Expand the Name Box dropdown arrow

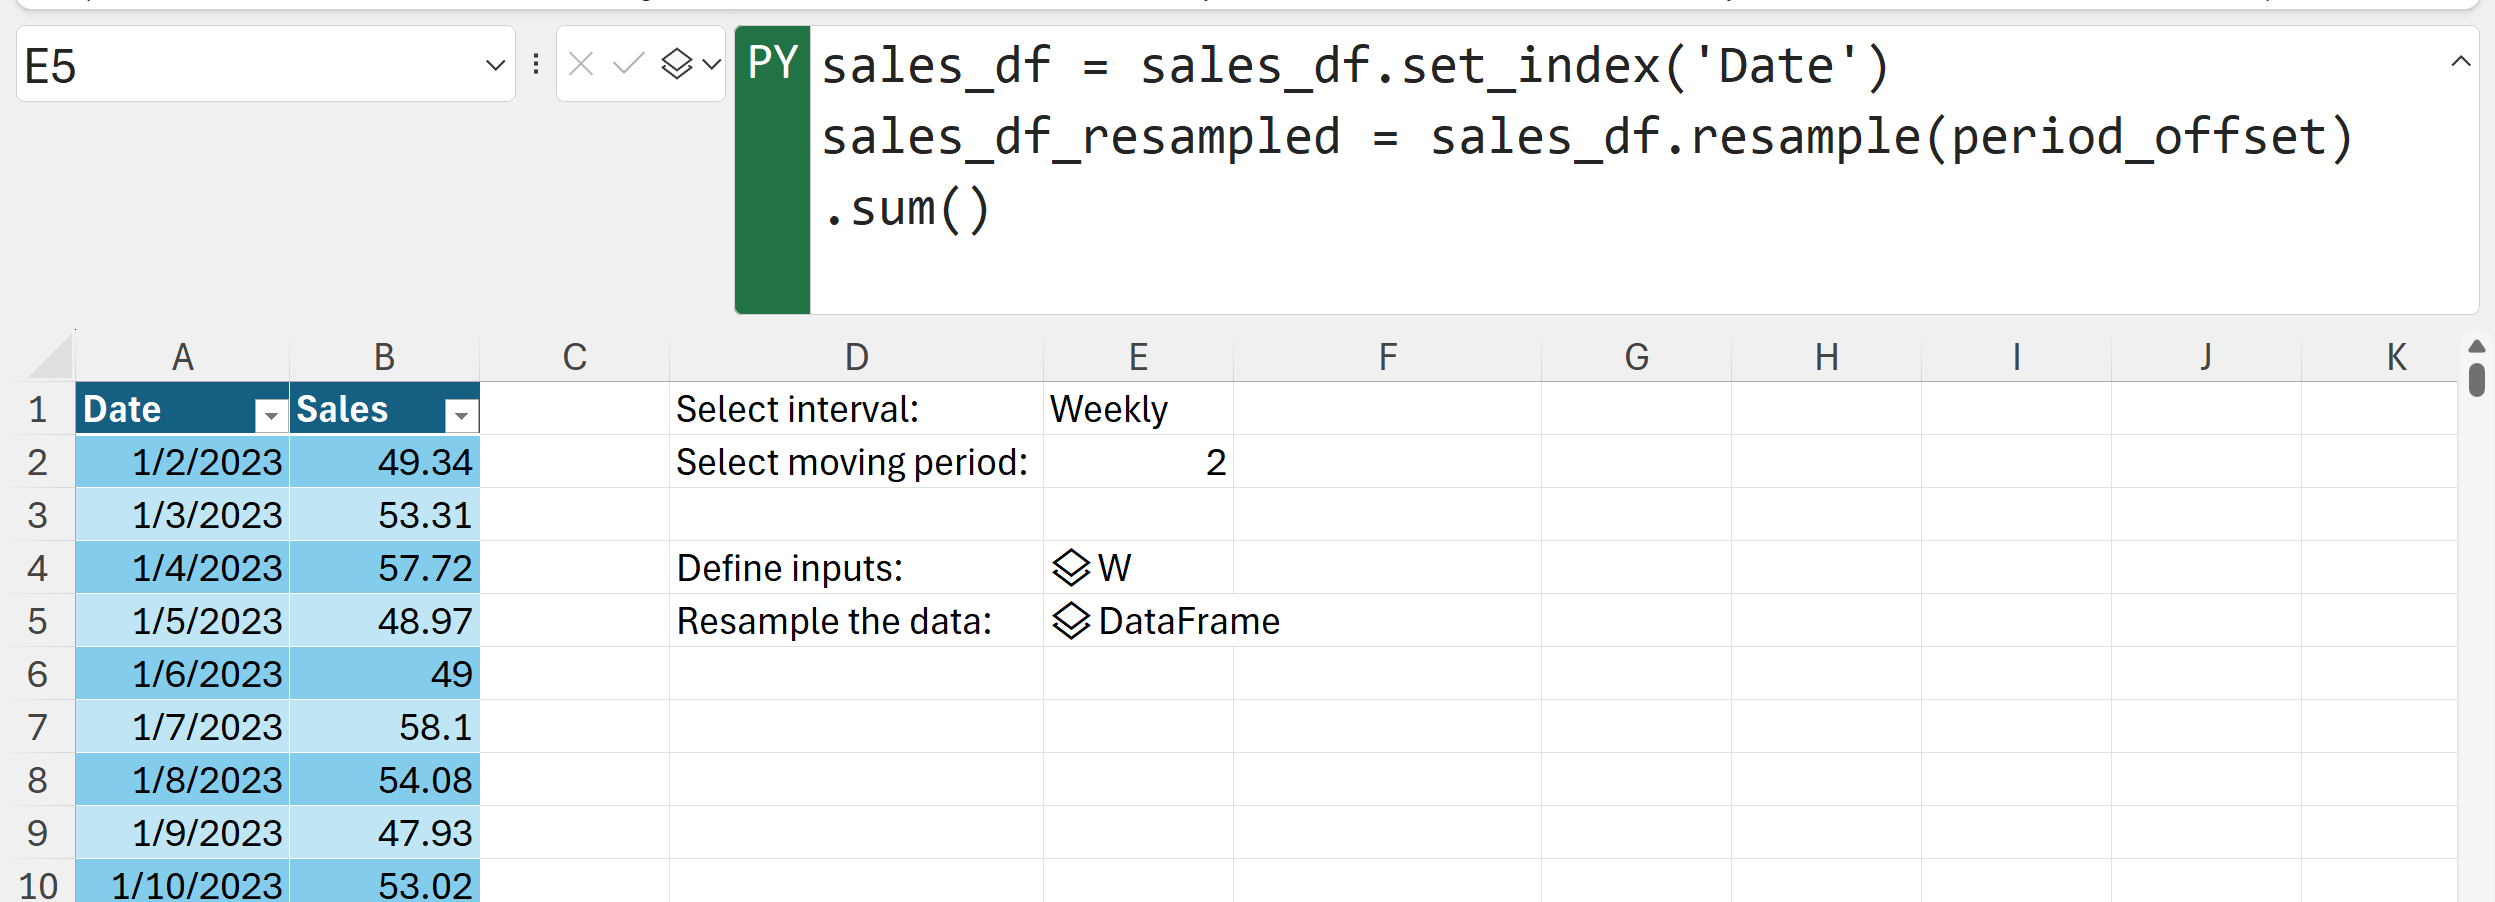pos(494,66)
